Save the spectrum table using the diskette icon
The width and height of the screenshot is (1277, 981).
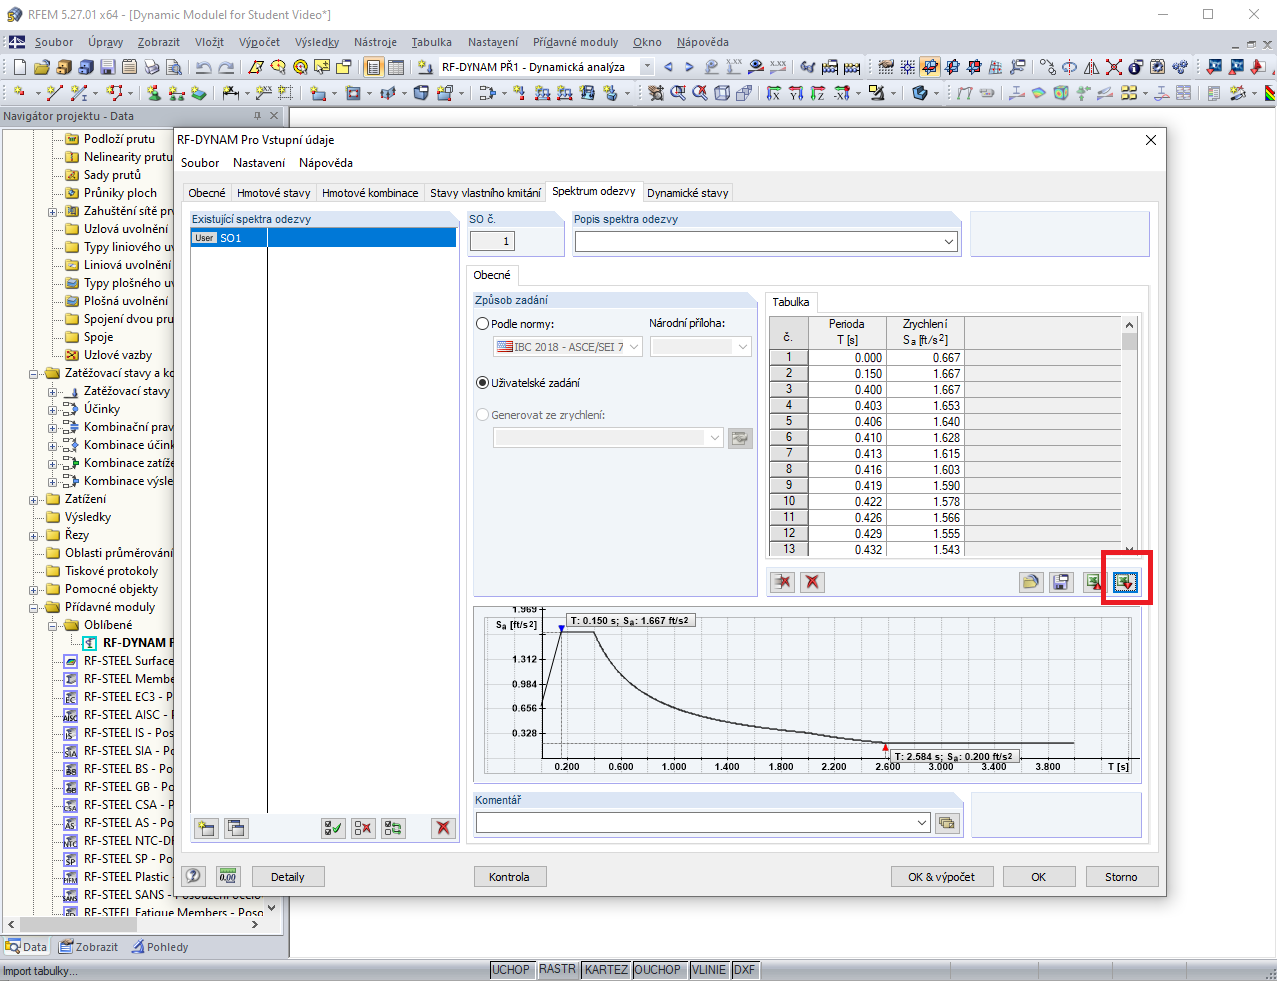click(x=1061, y=582)
